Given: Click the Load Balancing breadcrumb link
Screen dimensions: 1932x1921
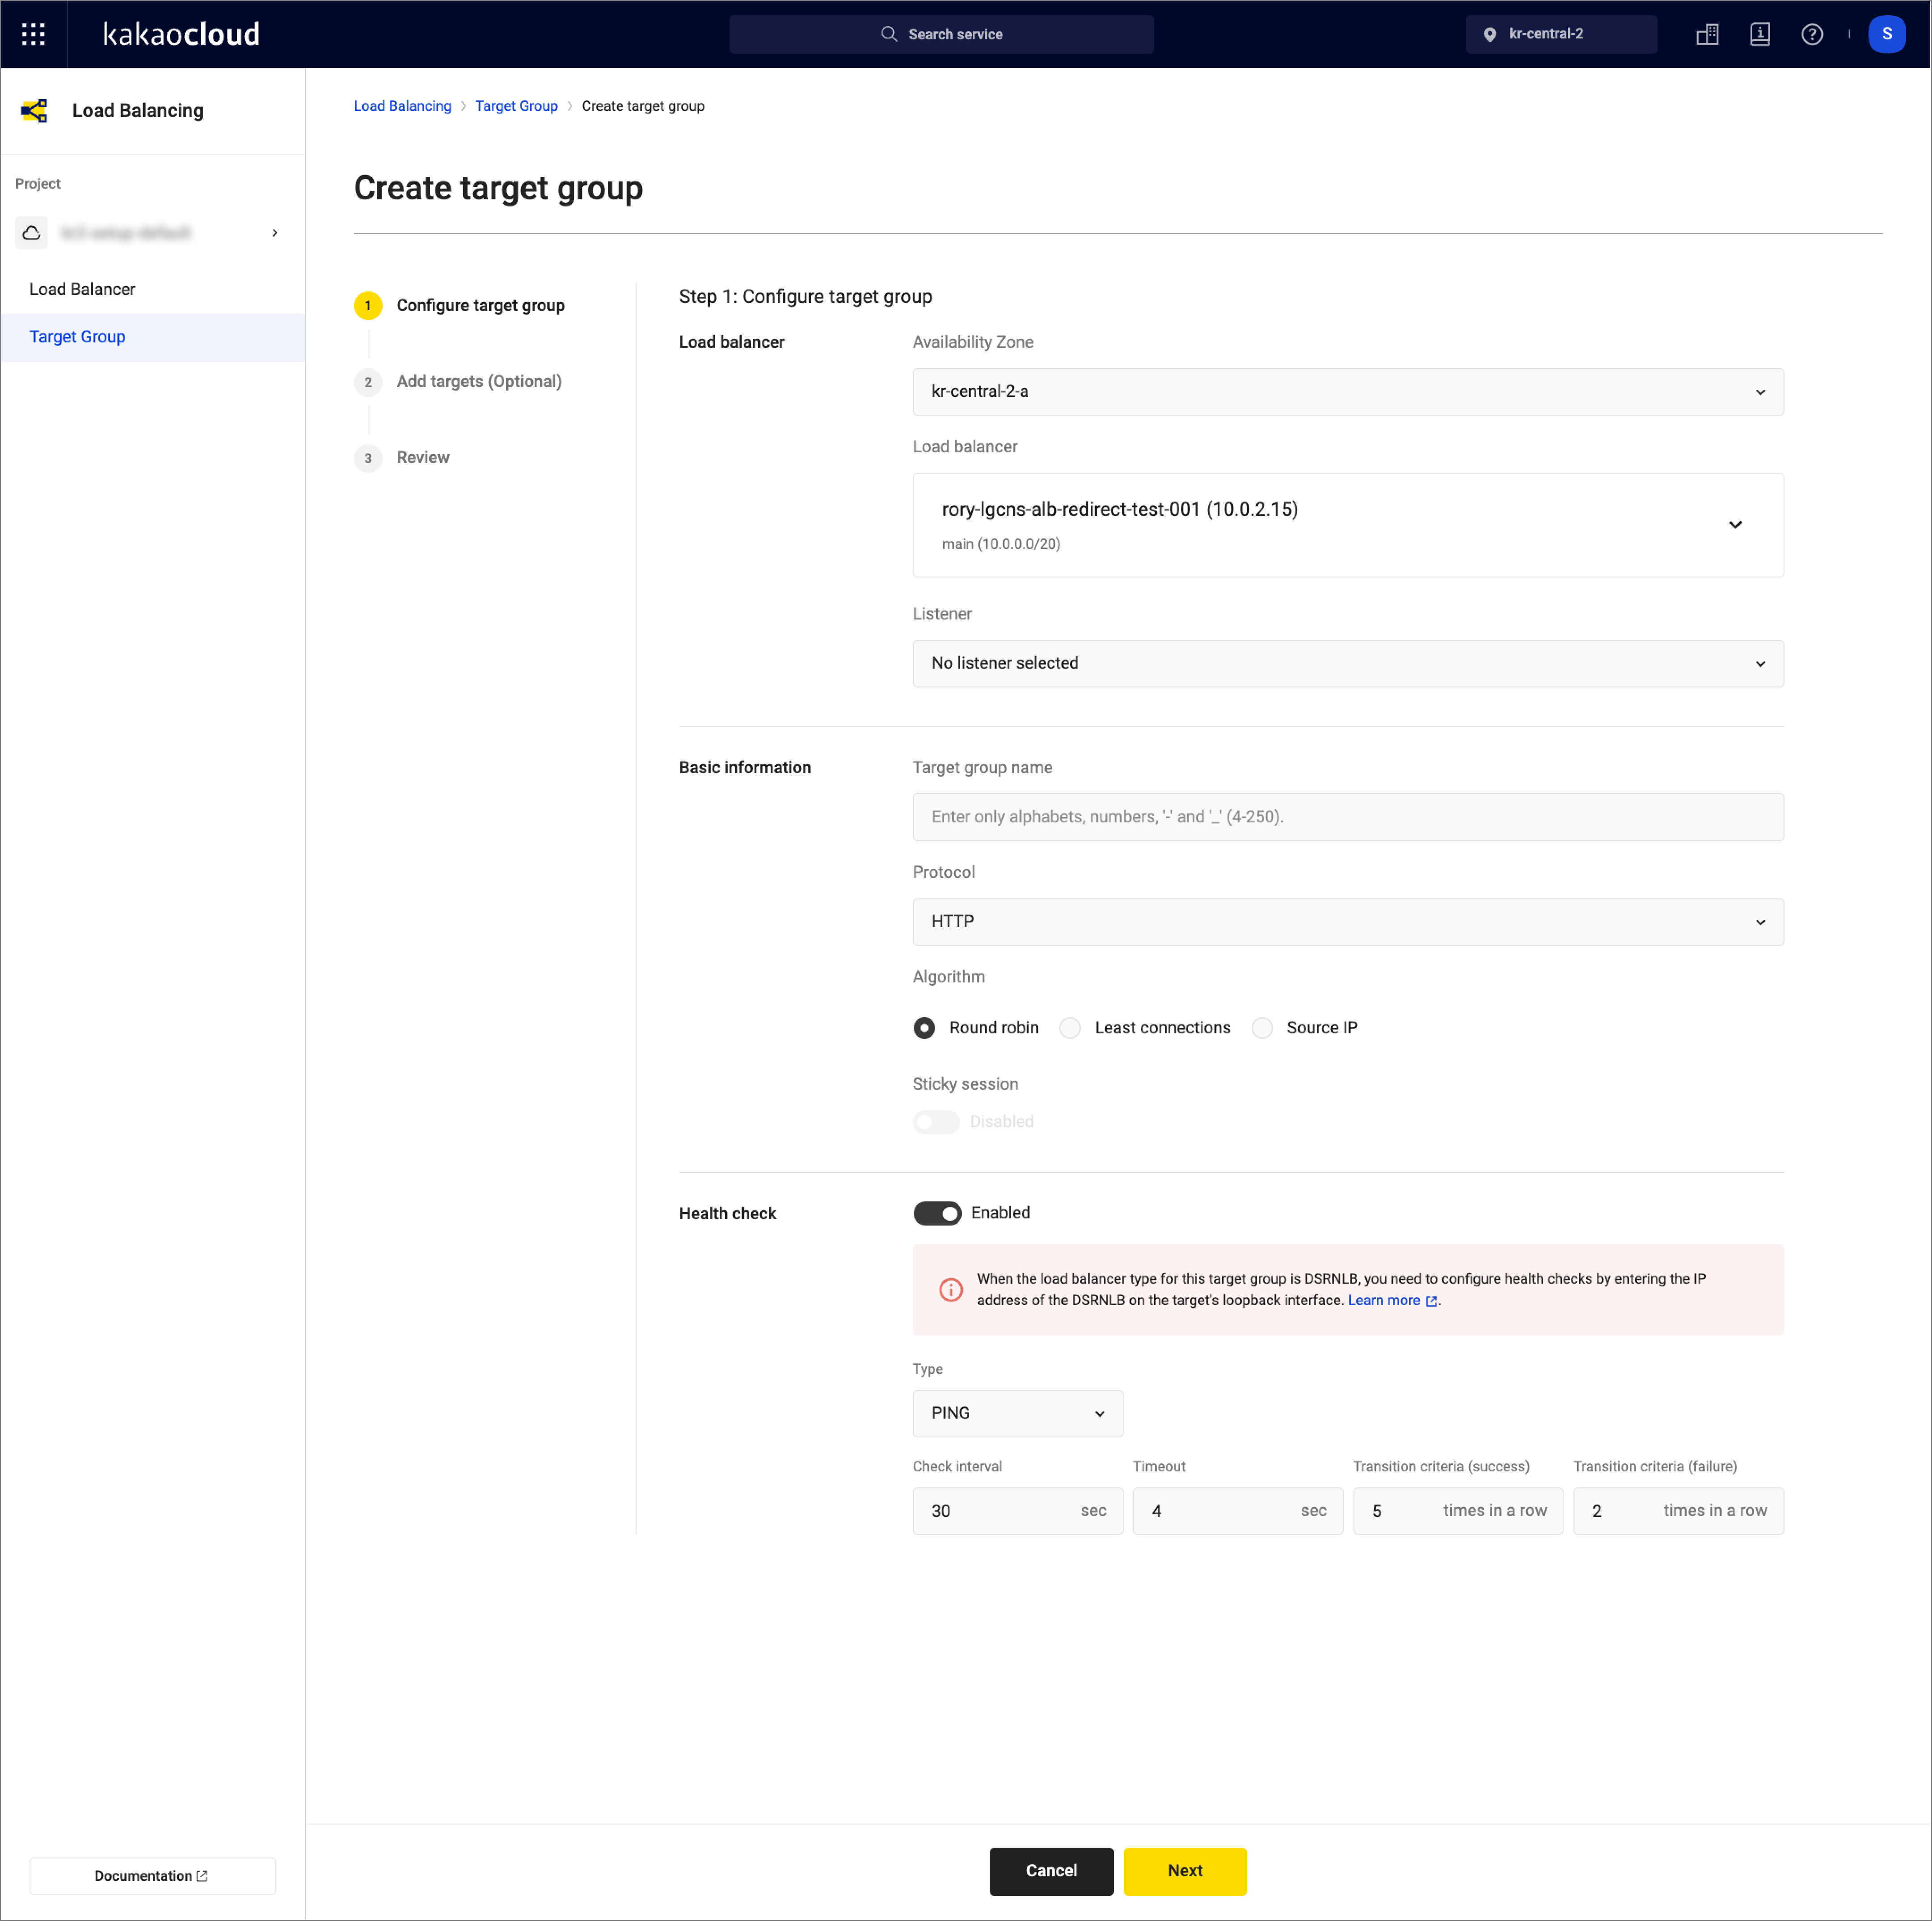Looking at the screenshot, I should [402, 106].
